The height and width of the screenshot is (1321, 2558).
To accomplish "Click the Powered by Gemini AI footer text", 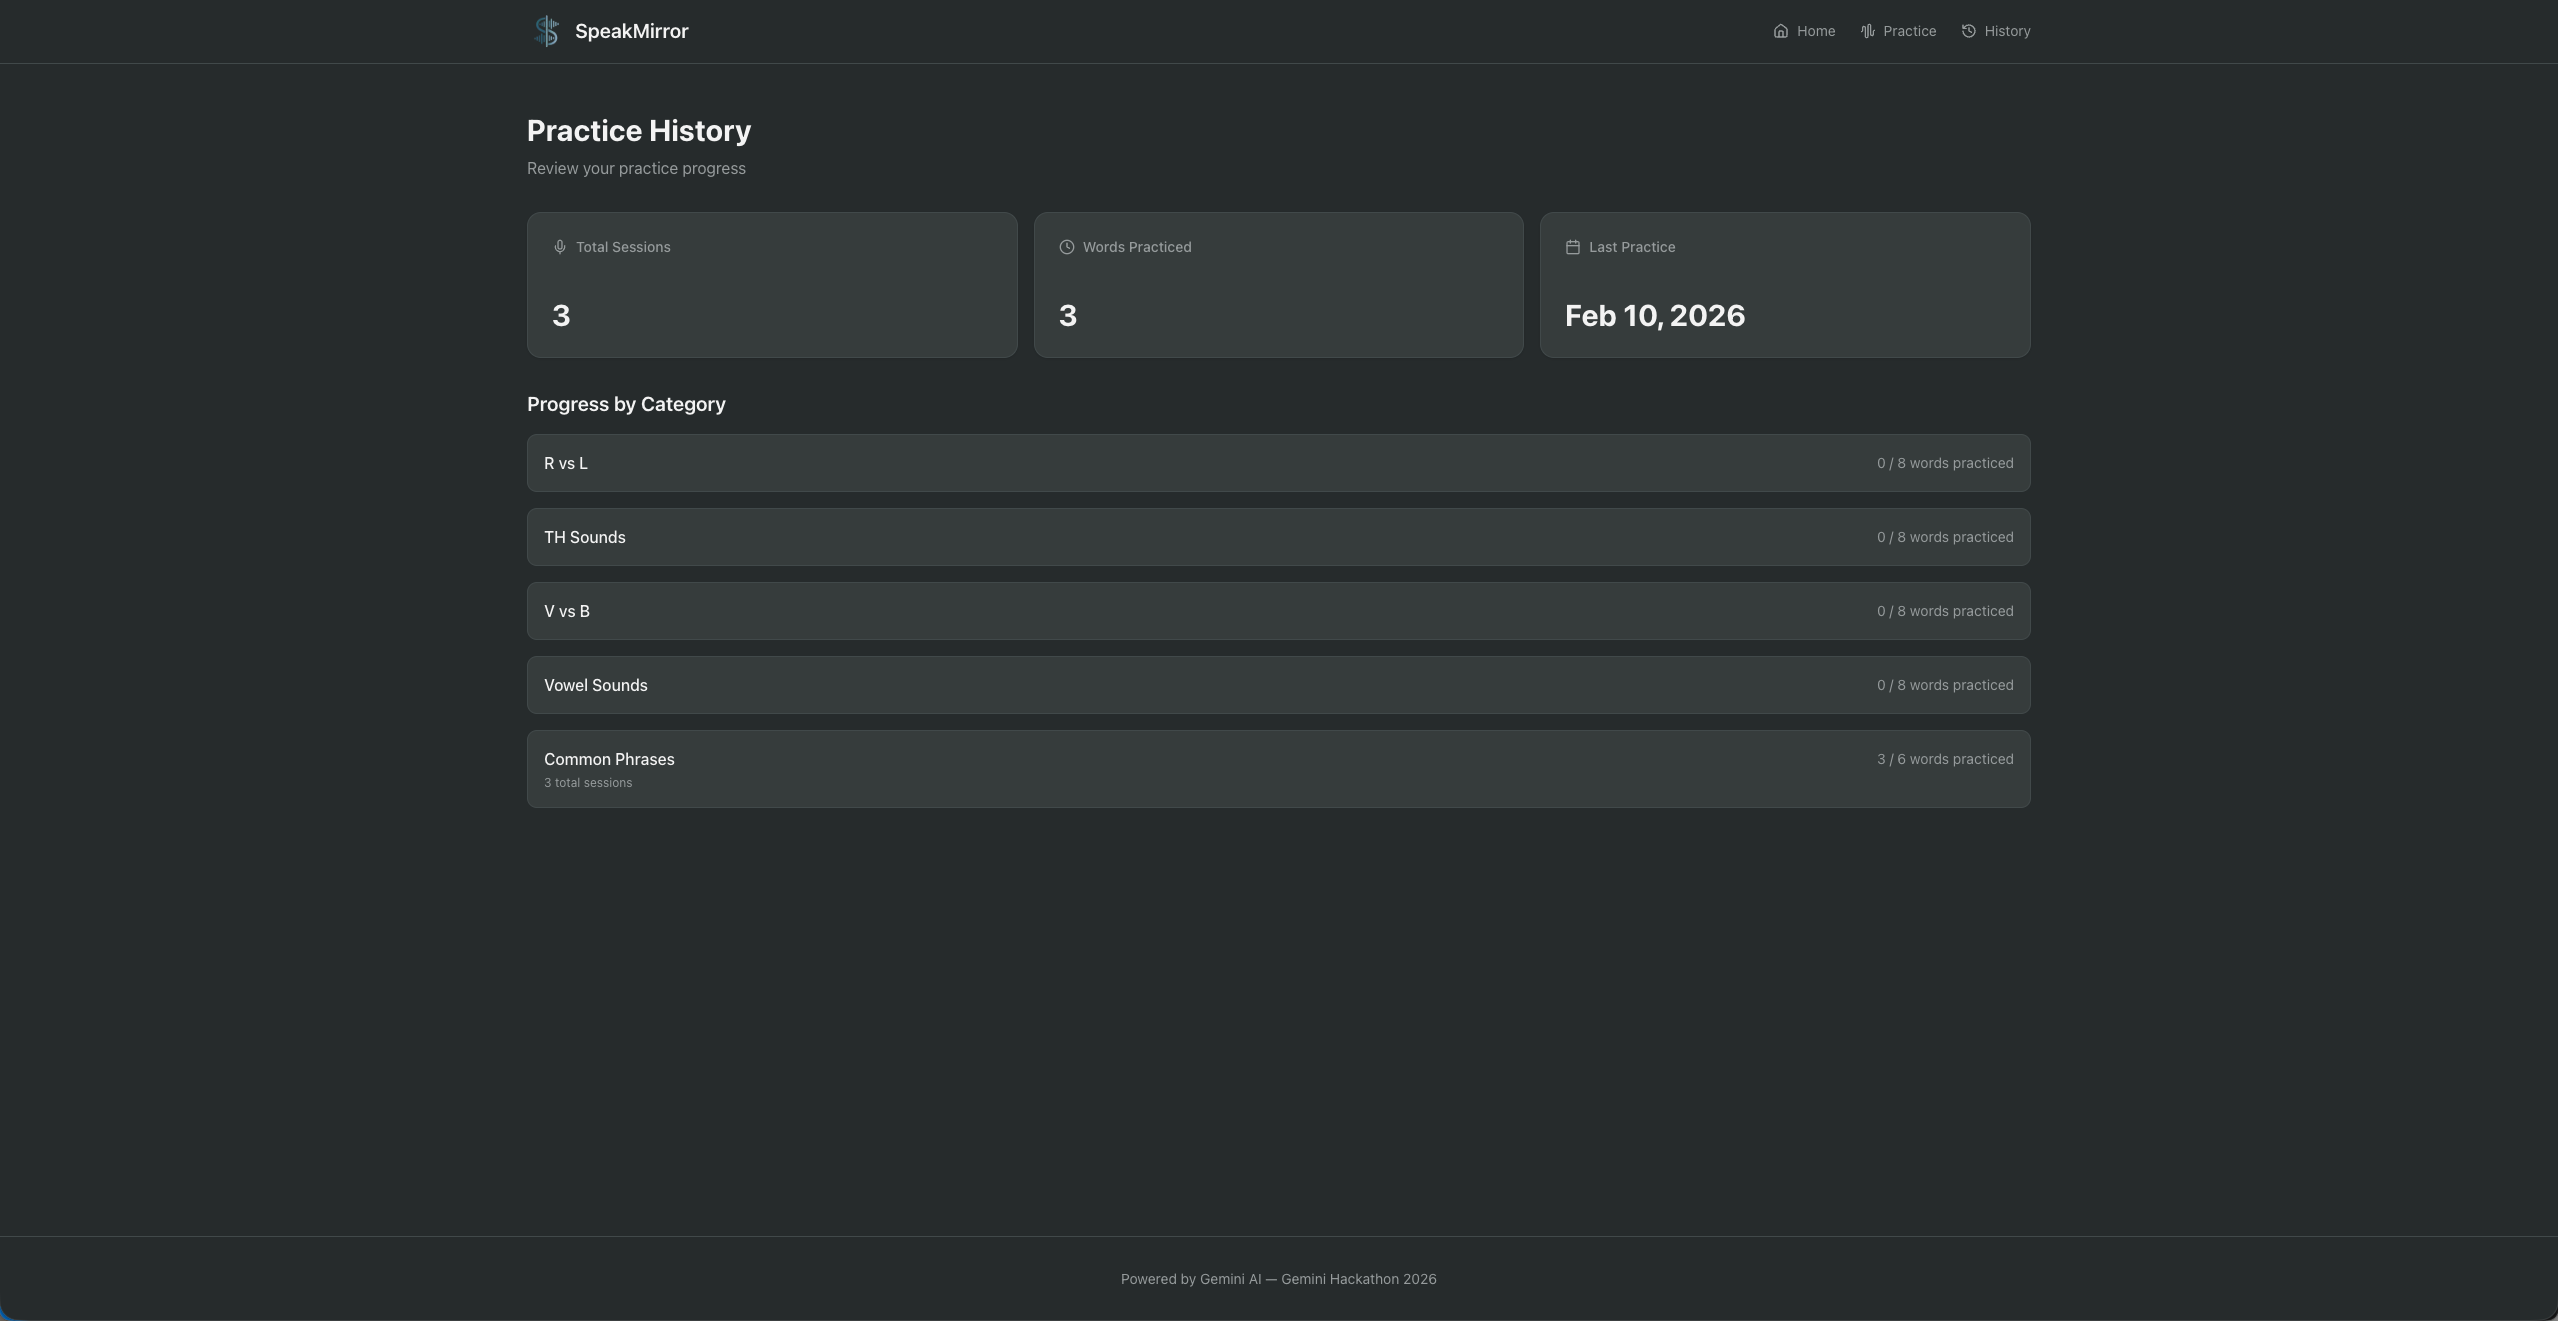I will (x=1278, y=1279).
